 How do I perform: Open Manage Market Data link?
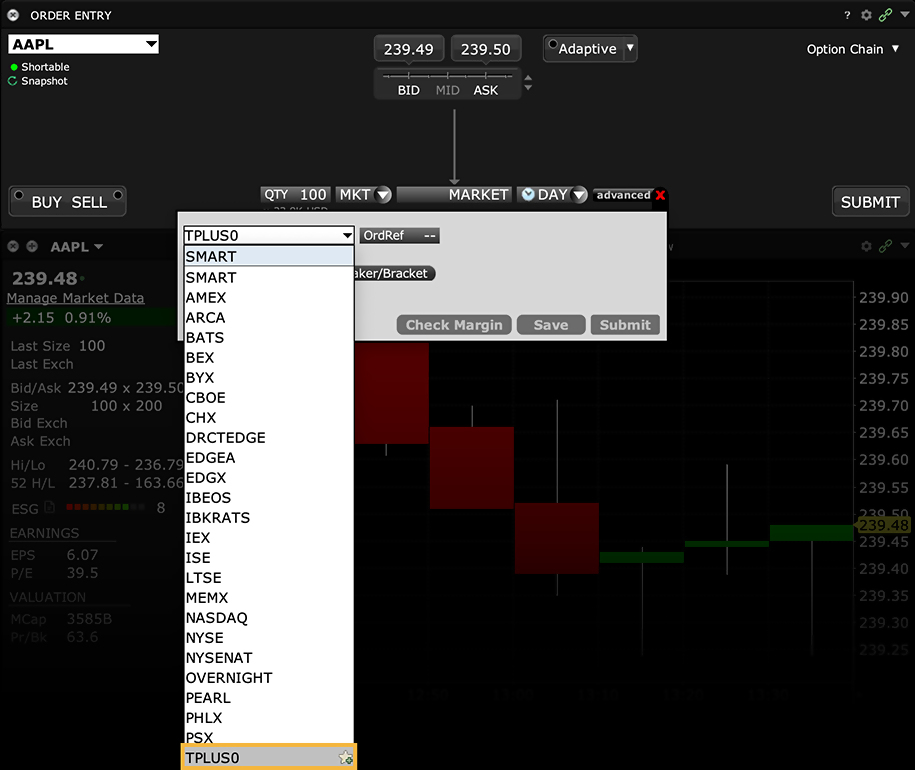[x=75, y=298]
